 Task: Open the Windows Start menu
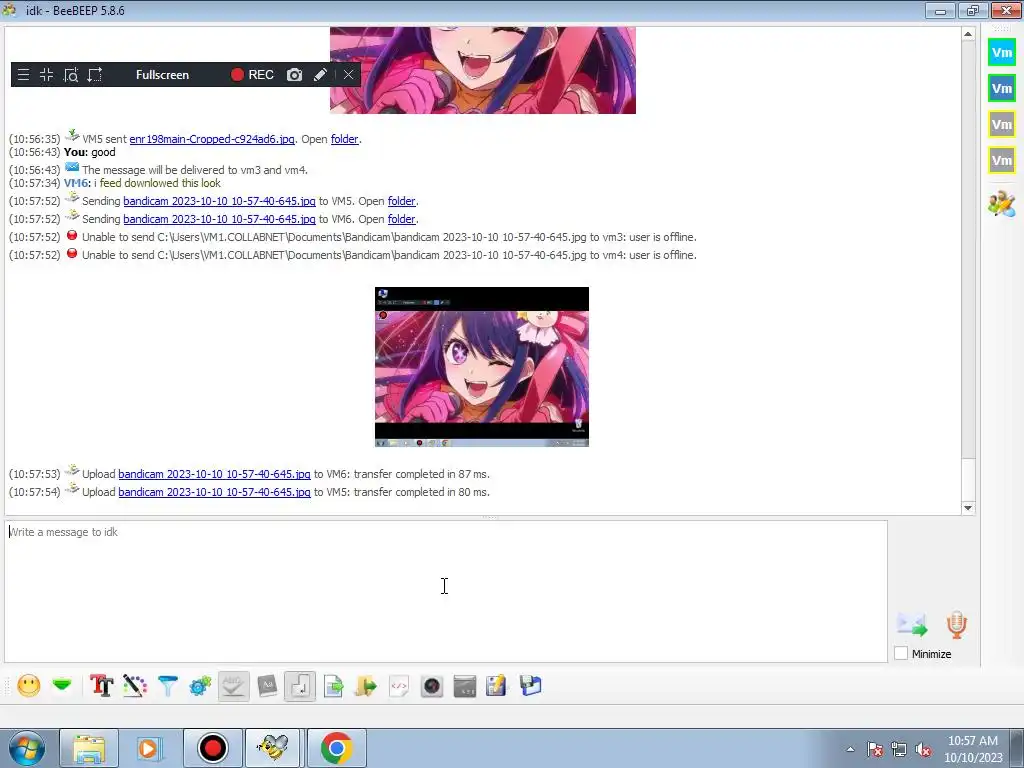27,748
